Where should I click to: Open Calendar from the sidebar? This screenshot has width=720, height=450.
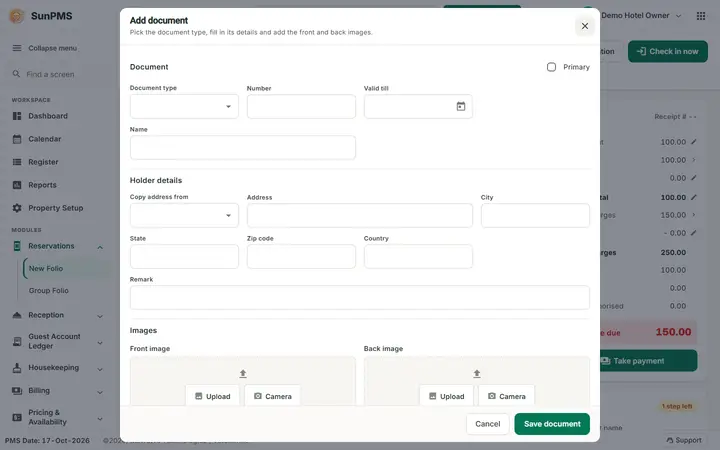click(x=45, y=139)
